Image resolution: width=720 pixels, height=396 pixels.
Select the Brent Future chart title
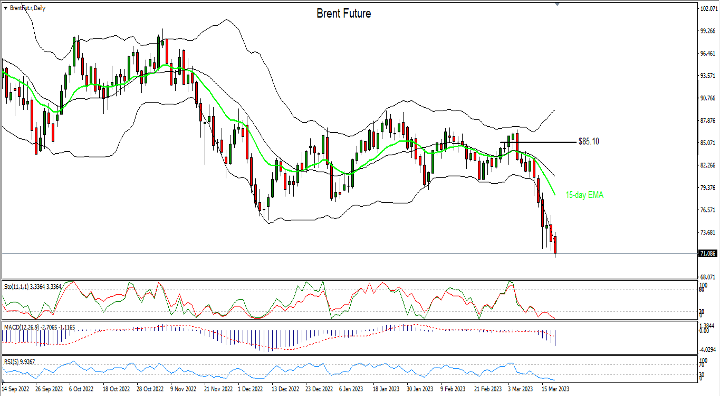[x=343, y=13]
